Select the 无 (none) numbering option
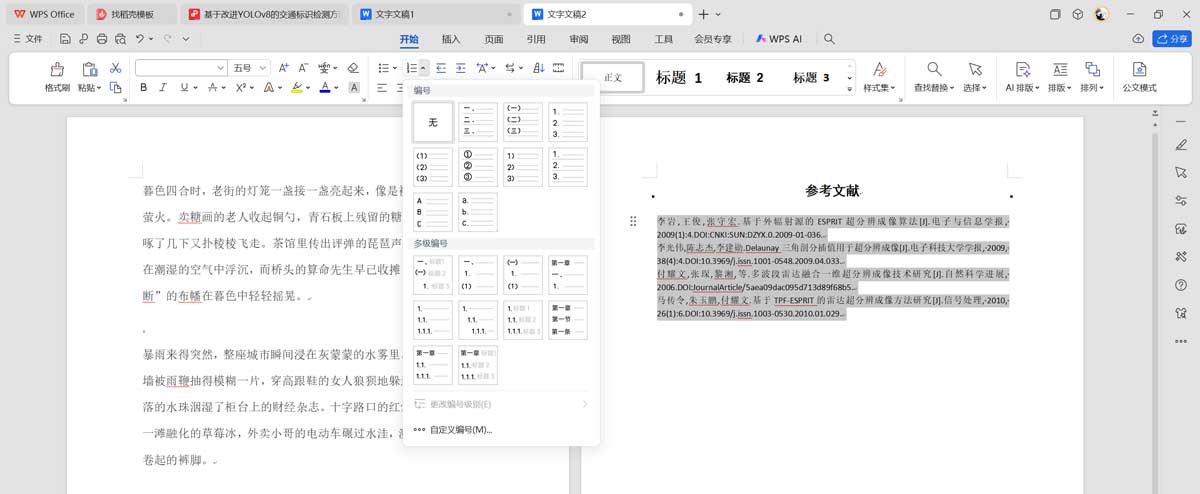The image size is (1200, 494). point(433,122)
